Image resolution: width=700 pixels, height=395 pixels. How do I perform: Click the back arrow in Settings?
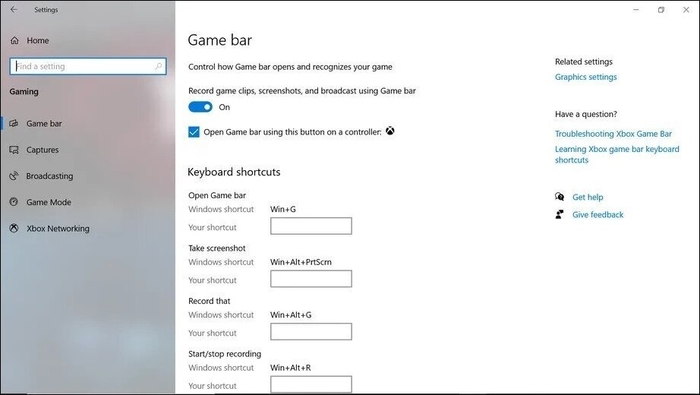click(x=14, y=9)
